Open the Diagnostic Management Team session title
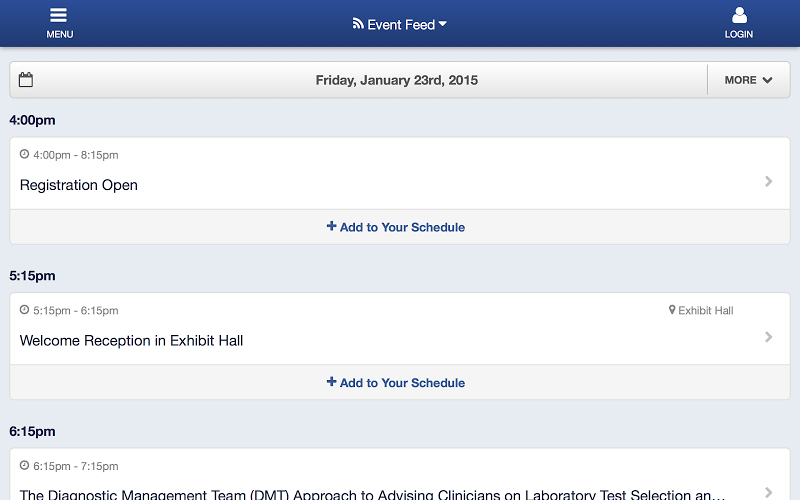This screenshot has width=800, height=500. tap(372, 494)
